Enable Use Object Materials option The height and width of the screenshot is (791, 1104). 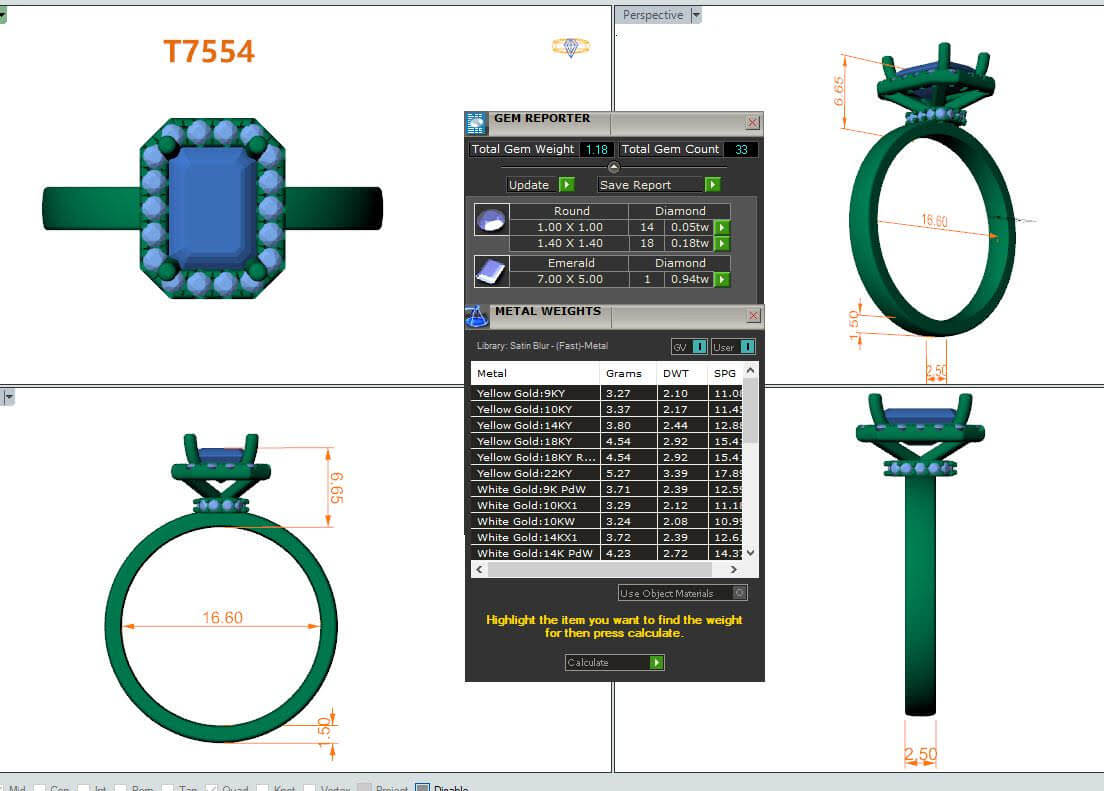[739, 593]
